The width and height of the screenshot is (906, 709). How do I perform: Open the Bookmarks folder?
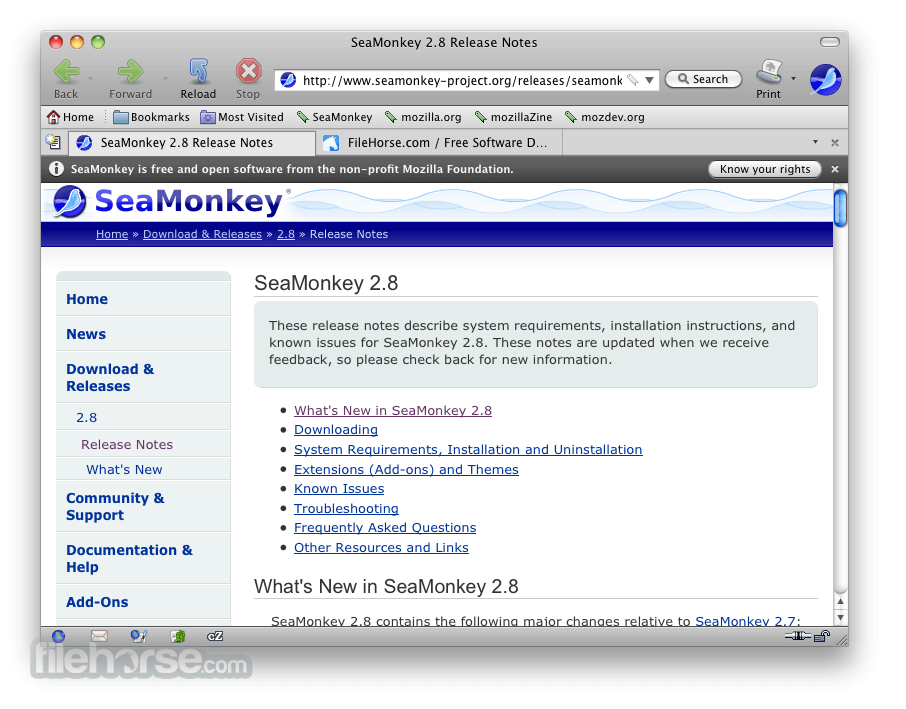pos(151,117)
